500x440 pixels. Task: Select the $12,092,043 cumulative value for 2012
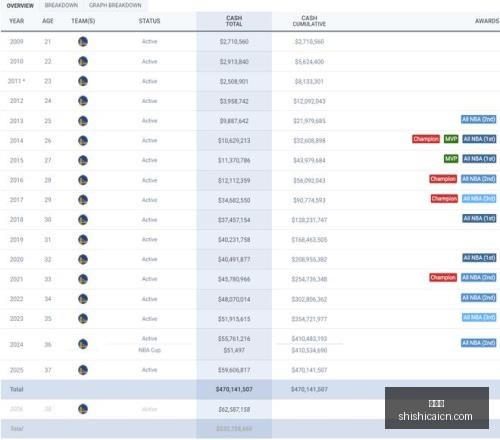[309, 101]
